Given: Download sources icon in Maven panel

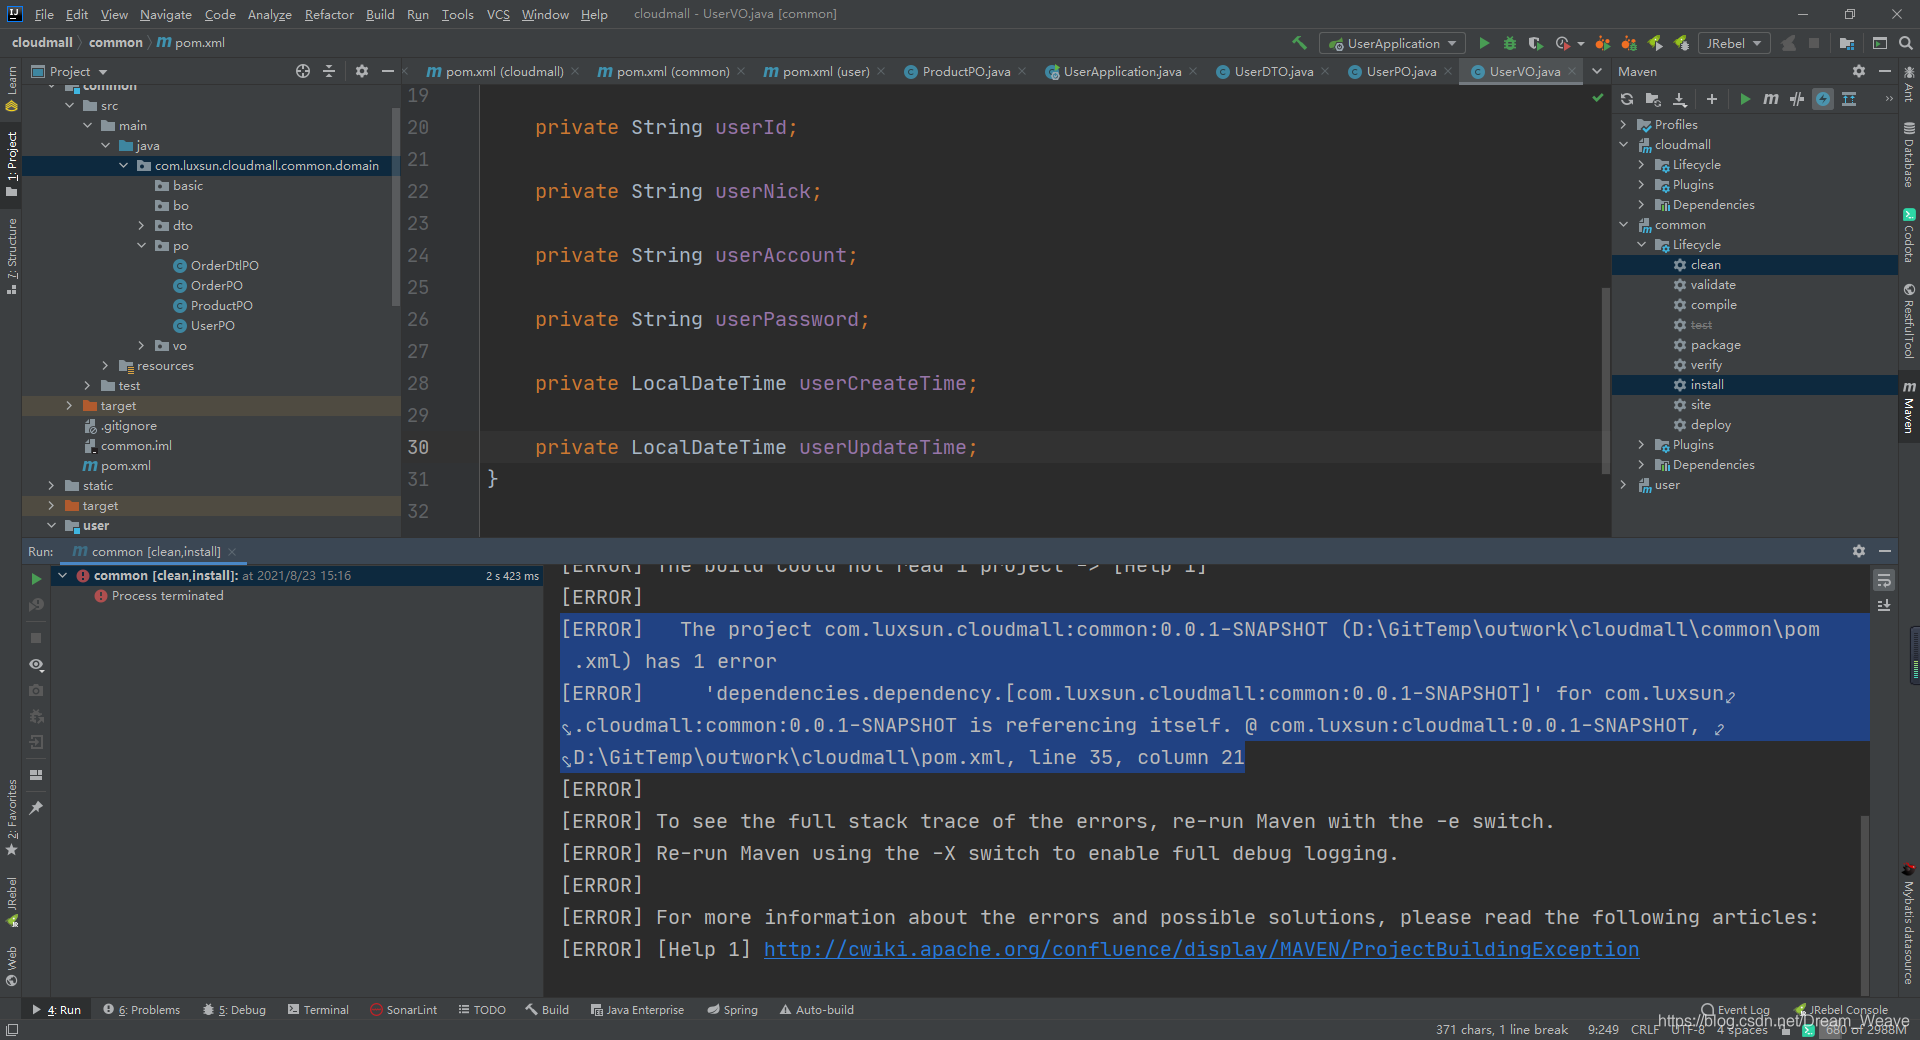Looking at the screenshot, I should click(1680, 99).
